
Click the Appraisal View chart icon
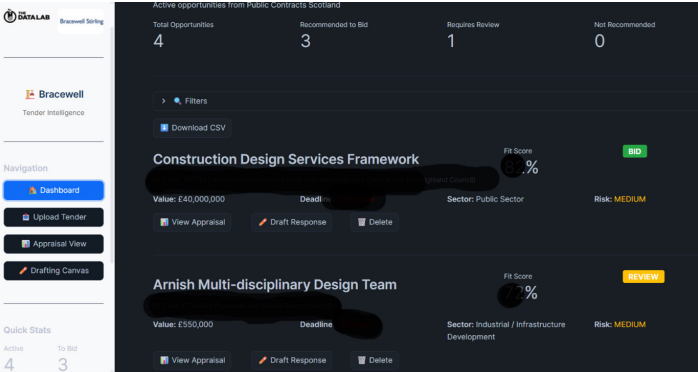click(x=25, y=244)
